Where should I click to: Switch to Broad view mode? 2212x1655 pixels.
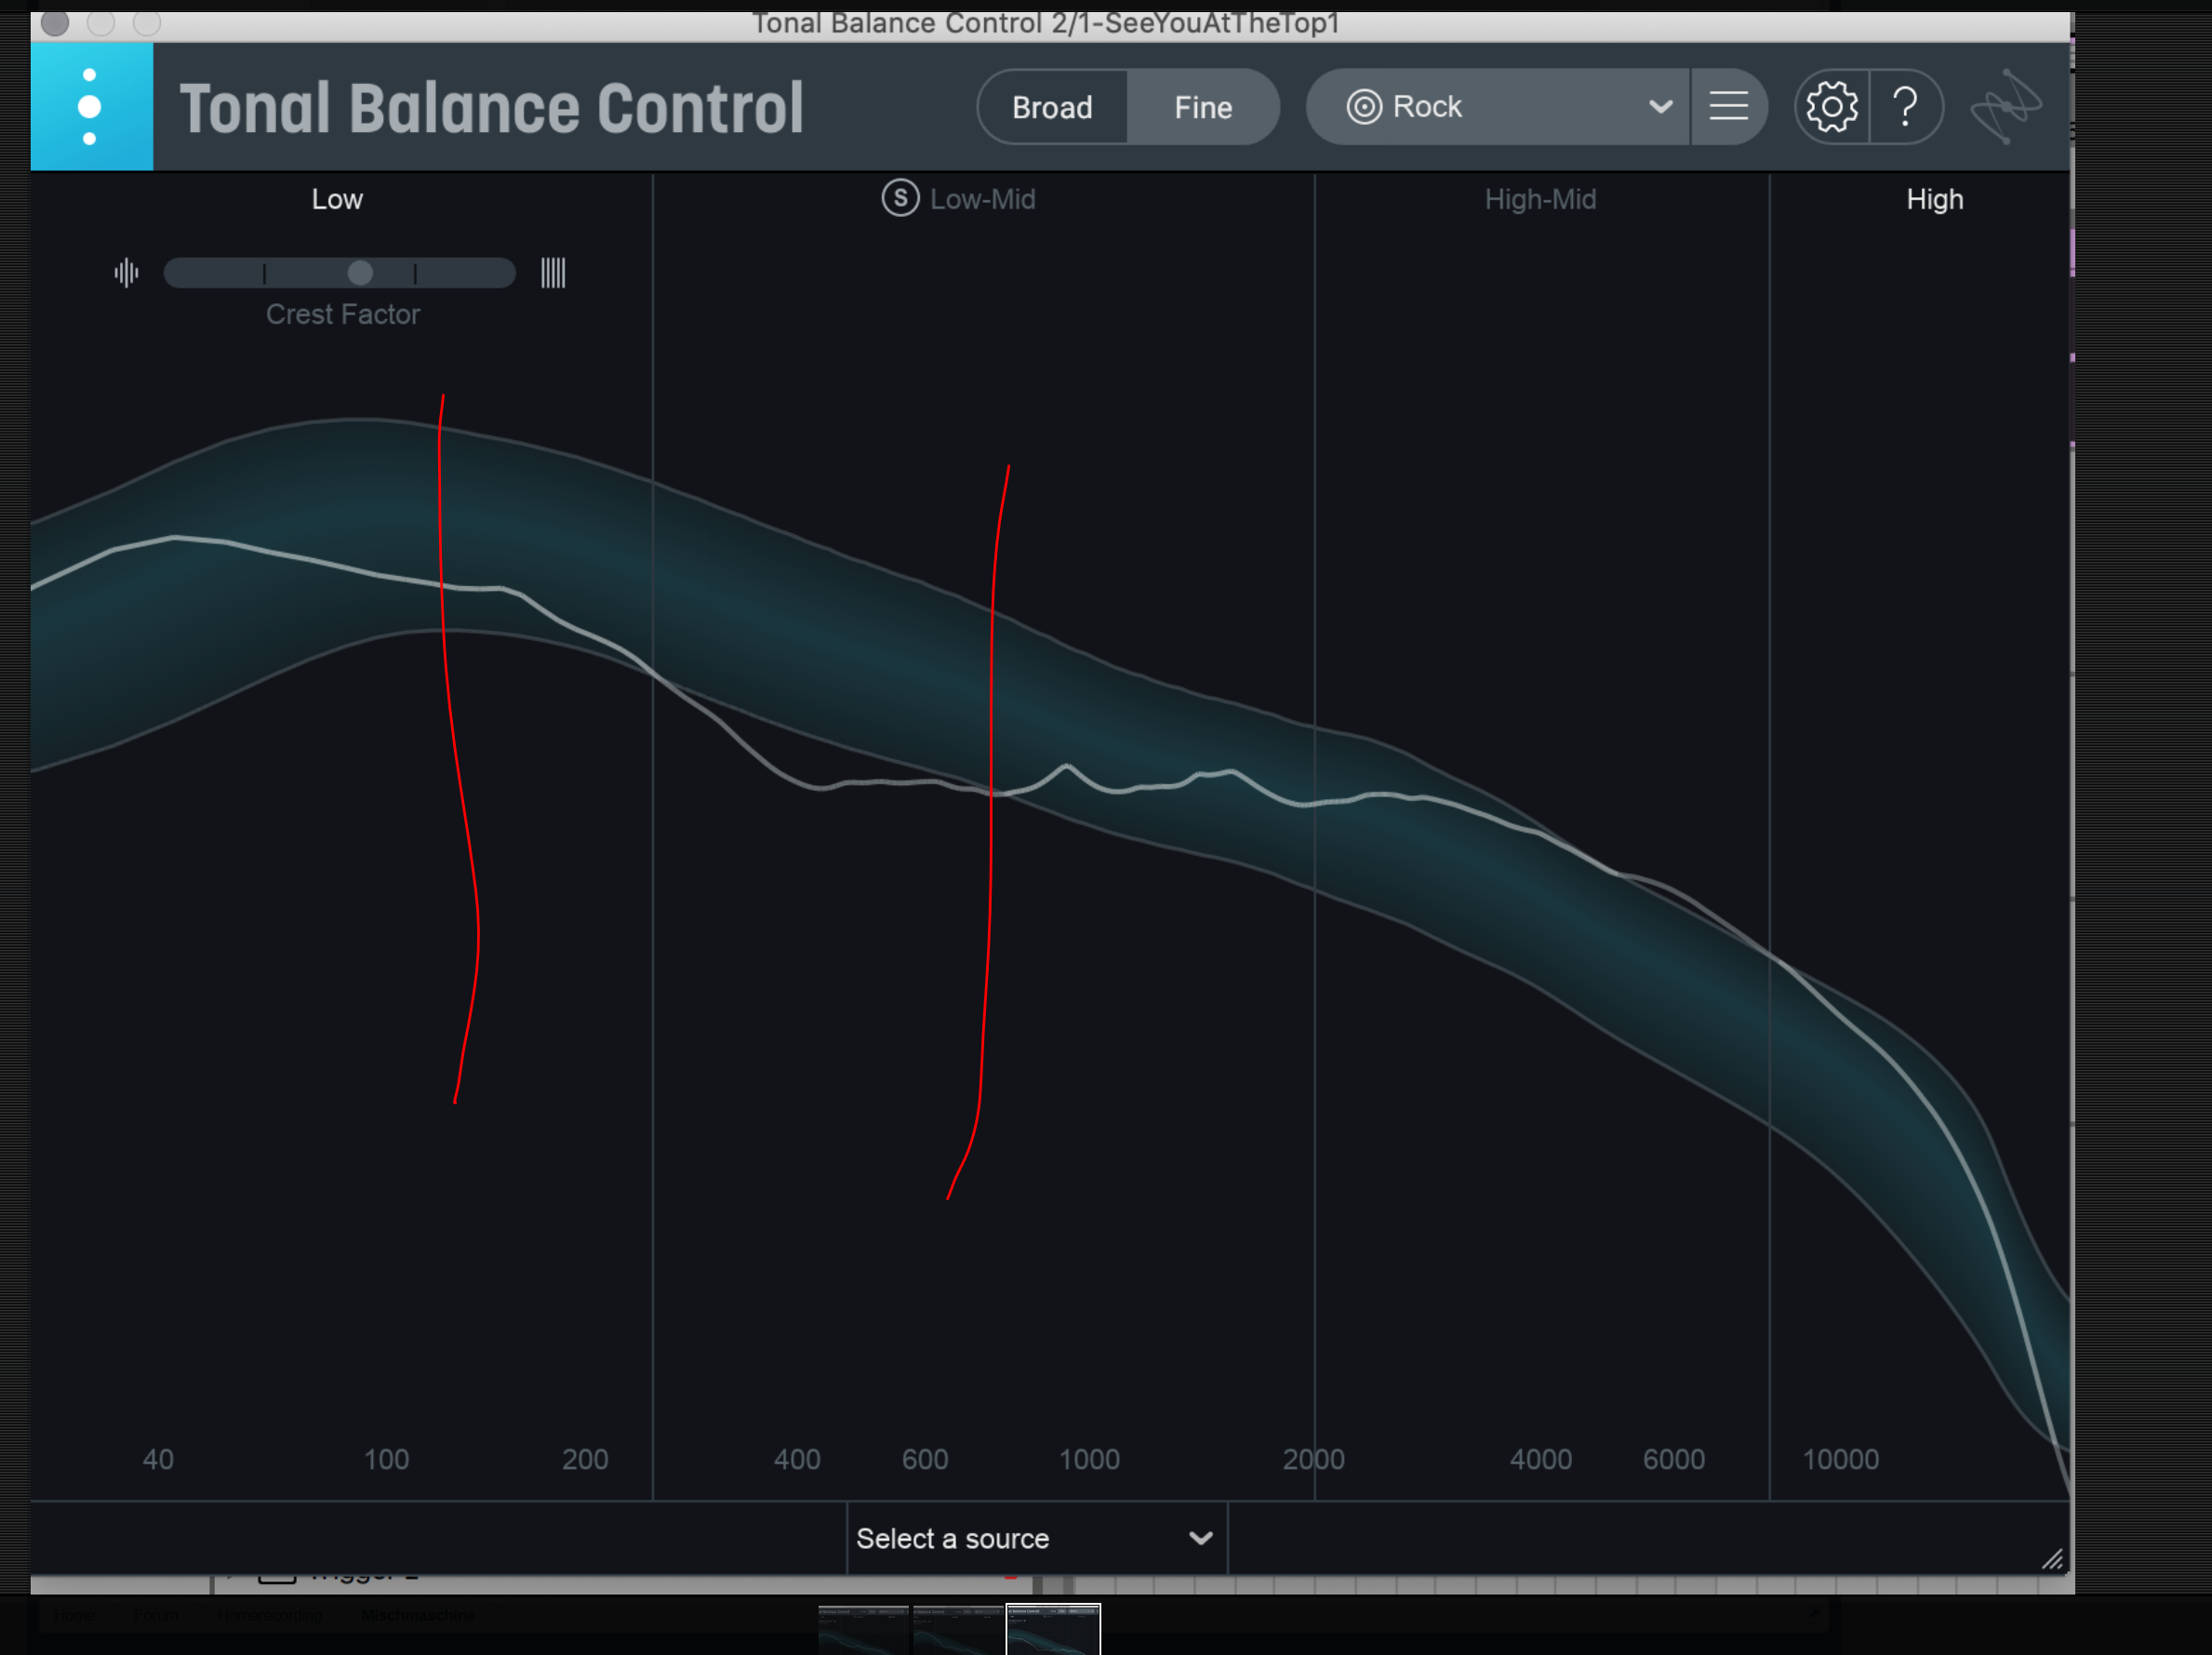pos(1052,107)
